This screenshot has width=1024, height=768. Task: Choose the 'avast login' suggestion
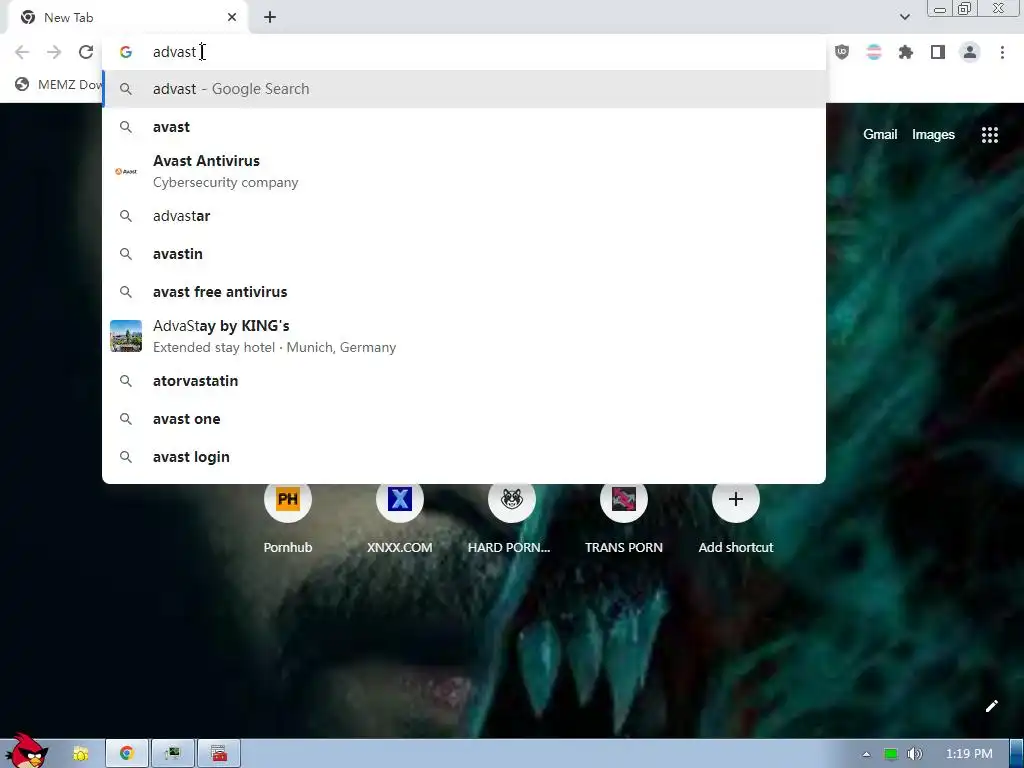[x=464, y=456]
